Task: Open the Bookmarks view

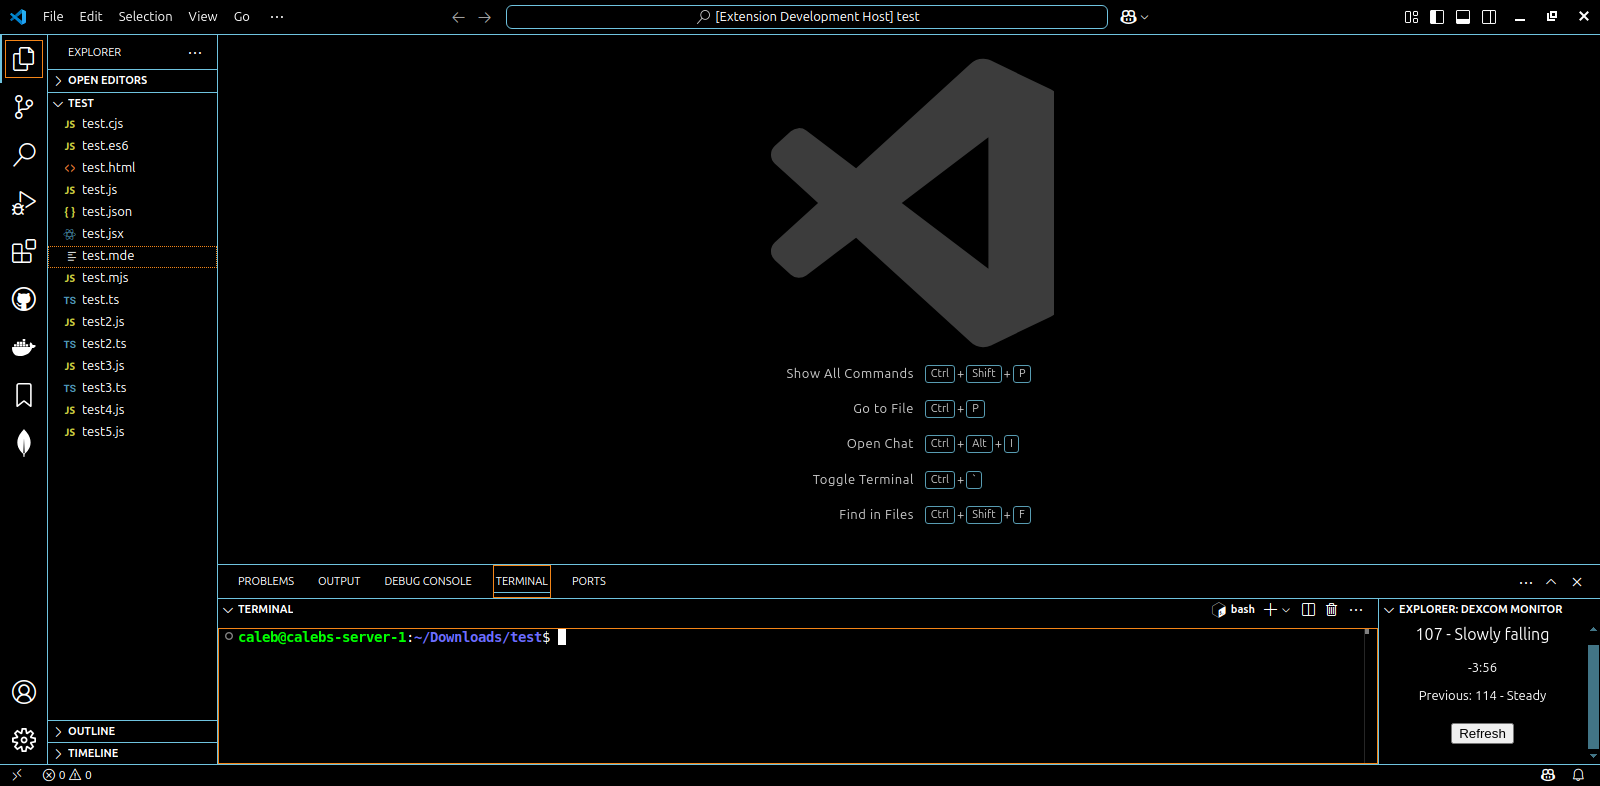Action: click(x=24, y=395)
